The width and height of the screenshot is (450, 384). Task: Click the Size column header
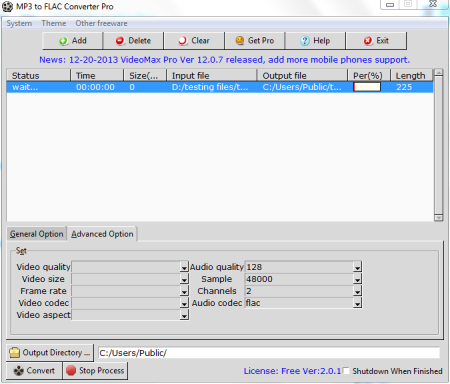pyautogui.click(x=145, y=76)
